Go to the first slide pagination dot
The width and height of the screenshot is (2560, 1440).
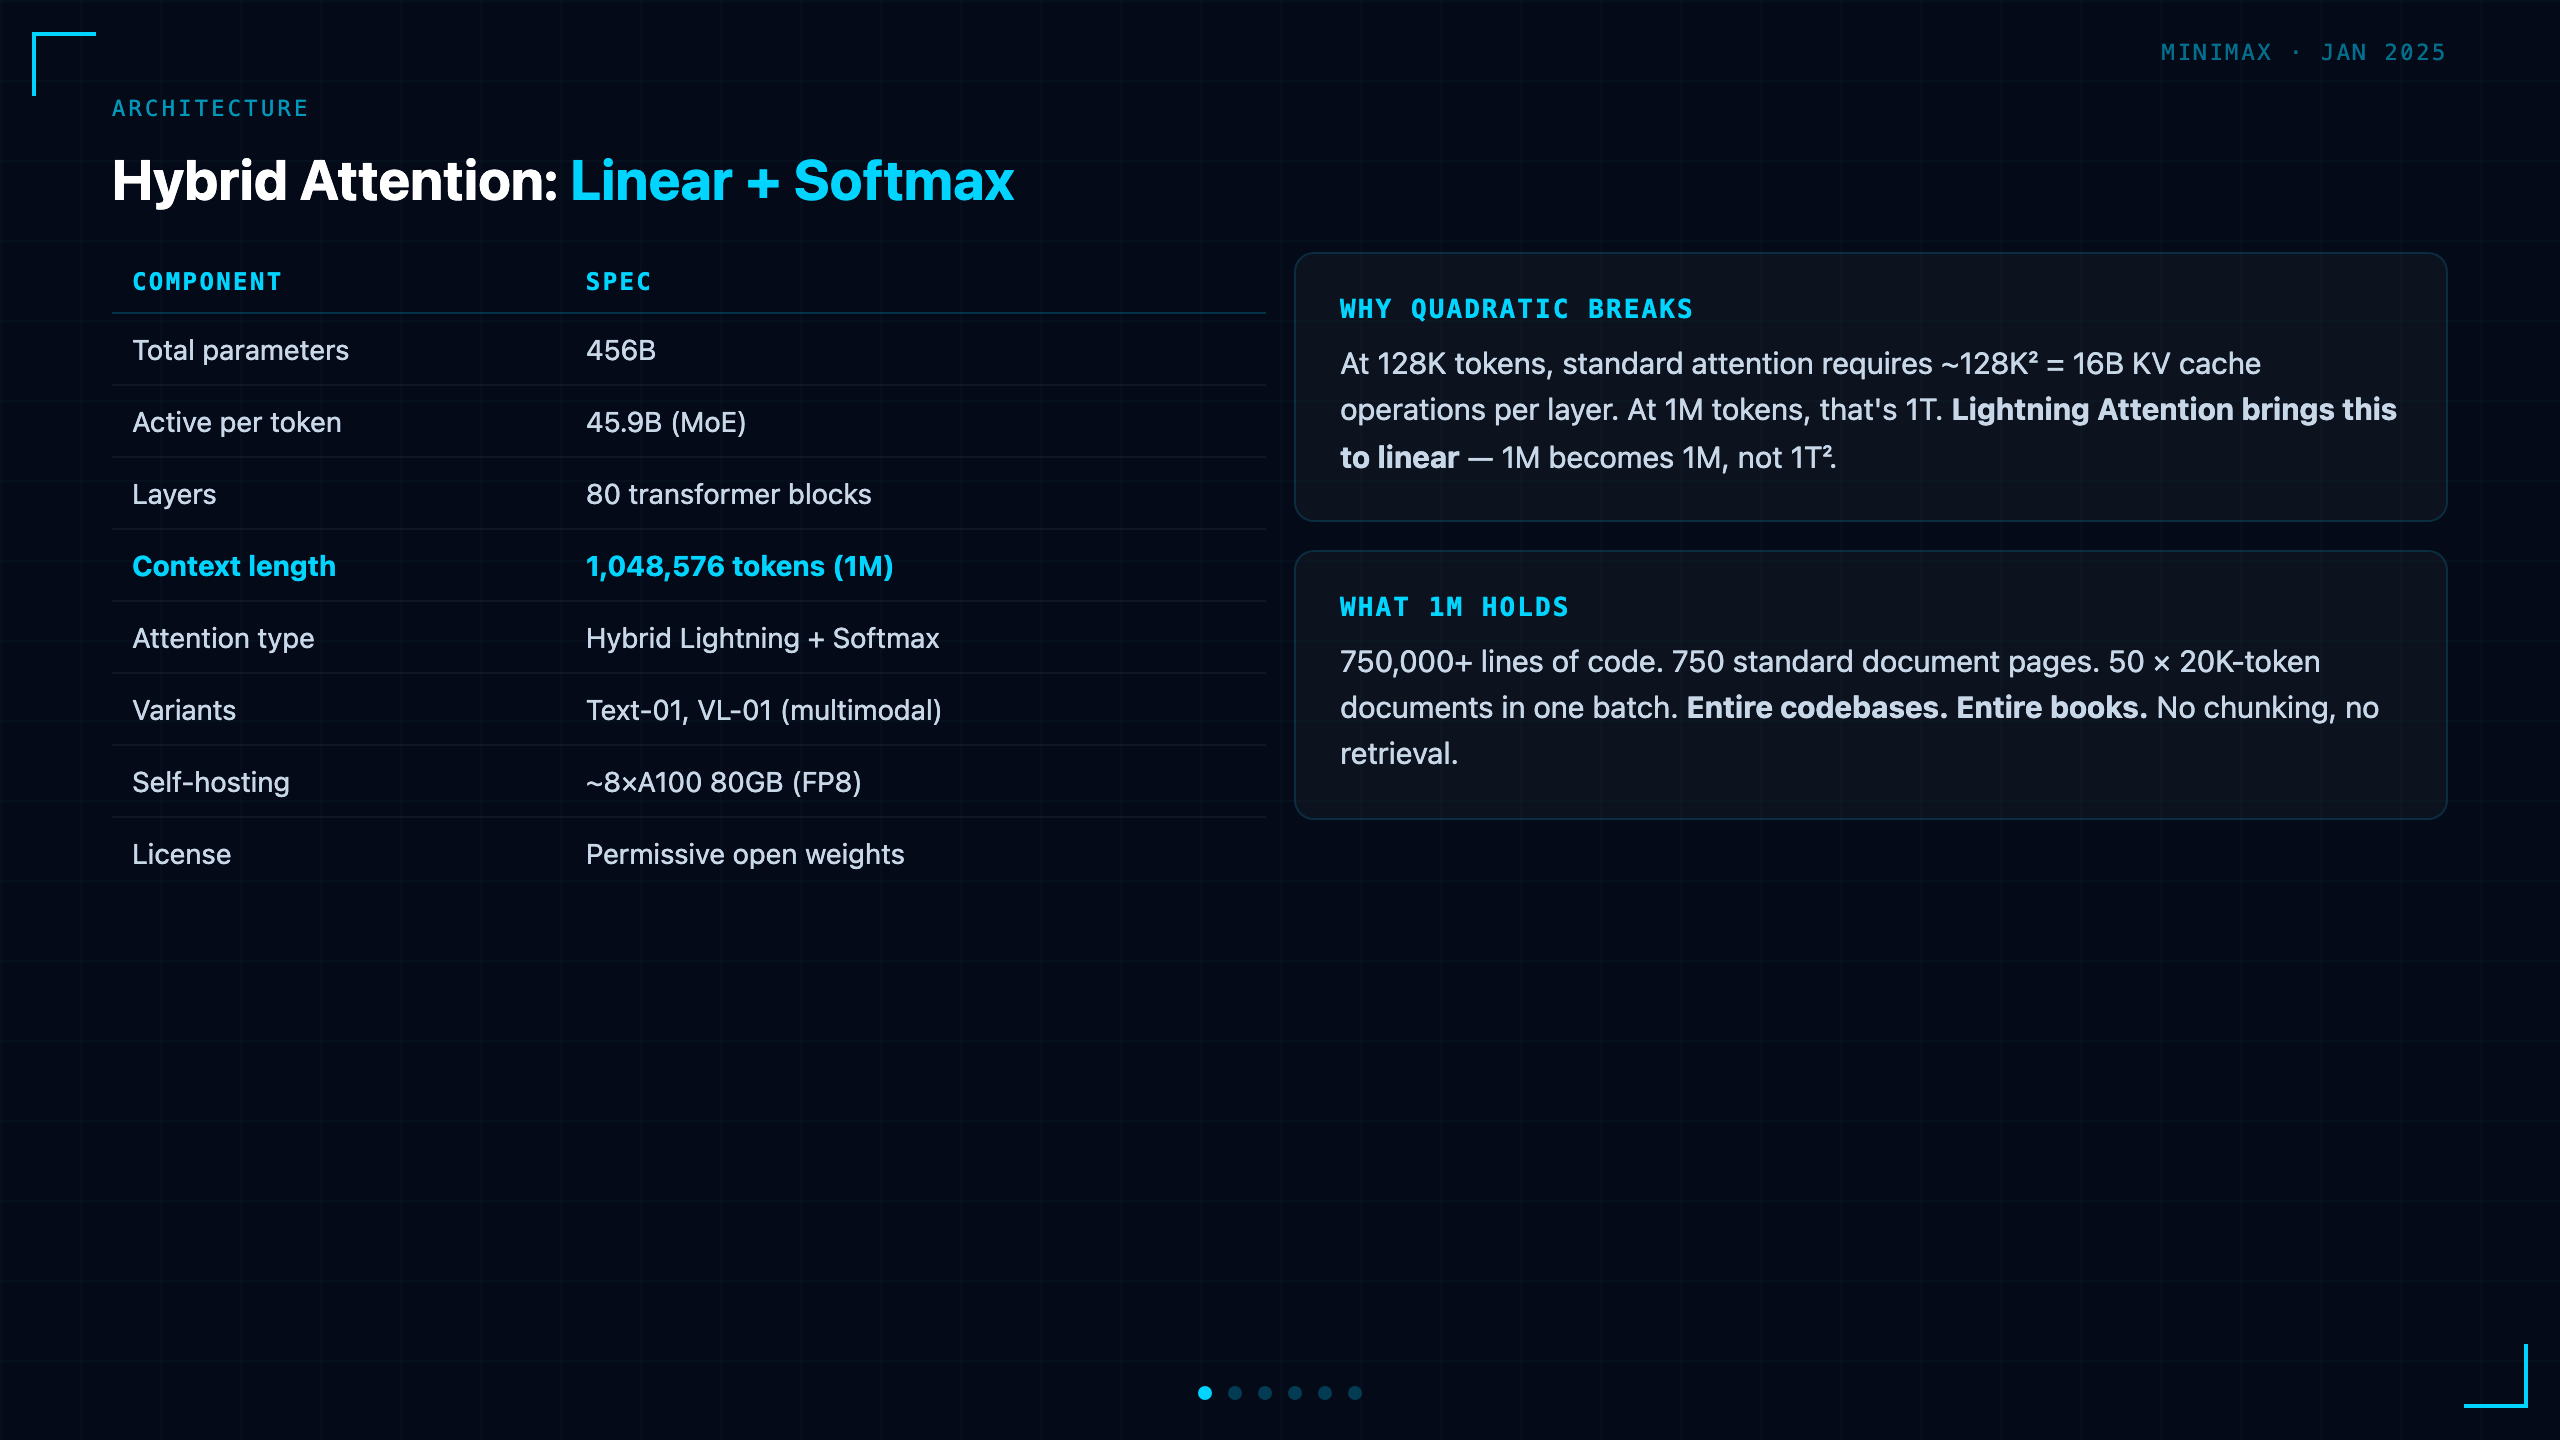pyautogui.click(x=1205, y=1393)
